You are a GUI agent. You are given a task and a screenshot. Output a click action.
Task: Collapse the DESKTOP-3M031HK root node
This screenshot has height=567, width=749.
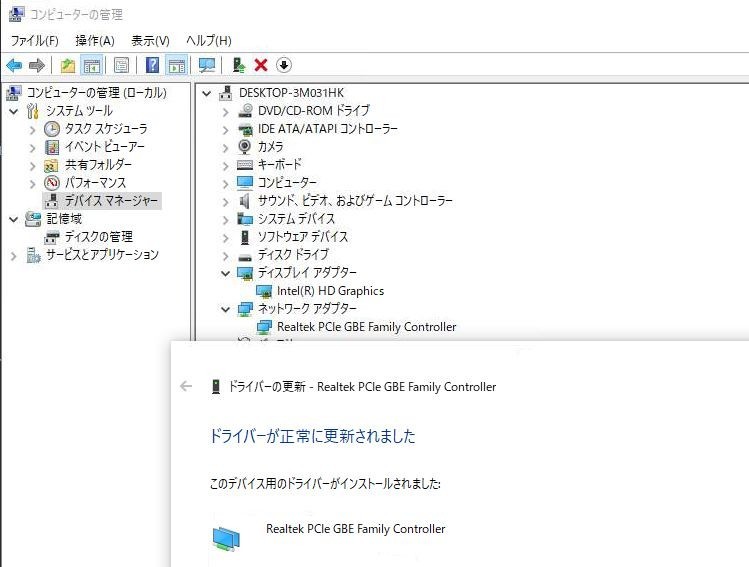tap(206, 94)
